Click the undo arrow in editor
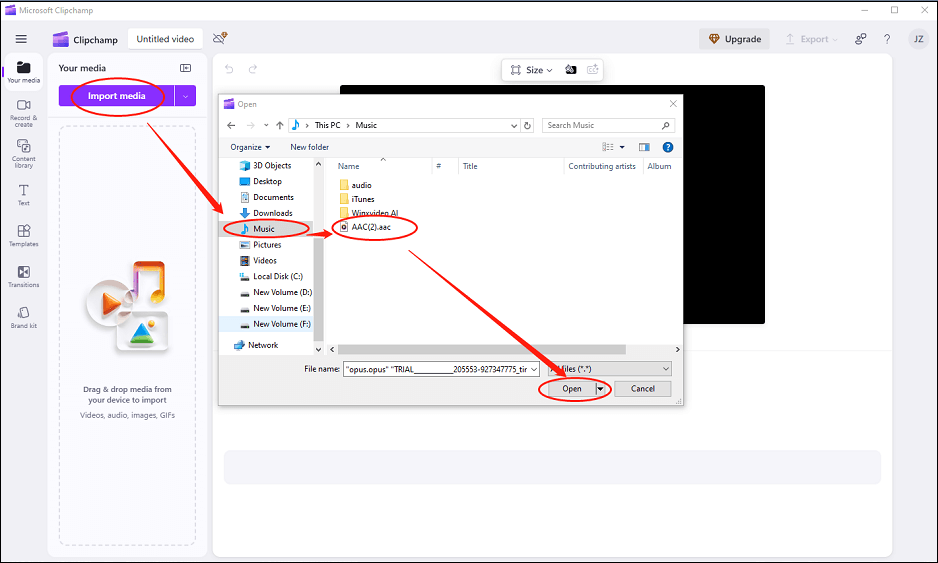This screenshot has height=563, width=938. (x=229, y=69)
